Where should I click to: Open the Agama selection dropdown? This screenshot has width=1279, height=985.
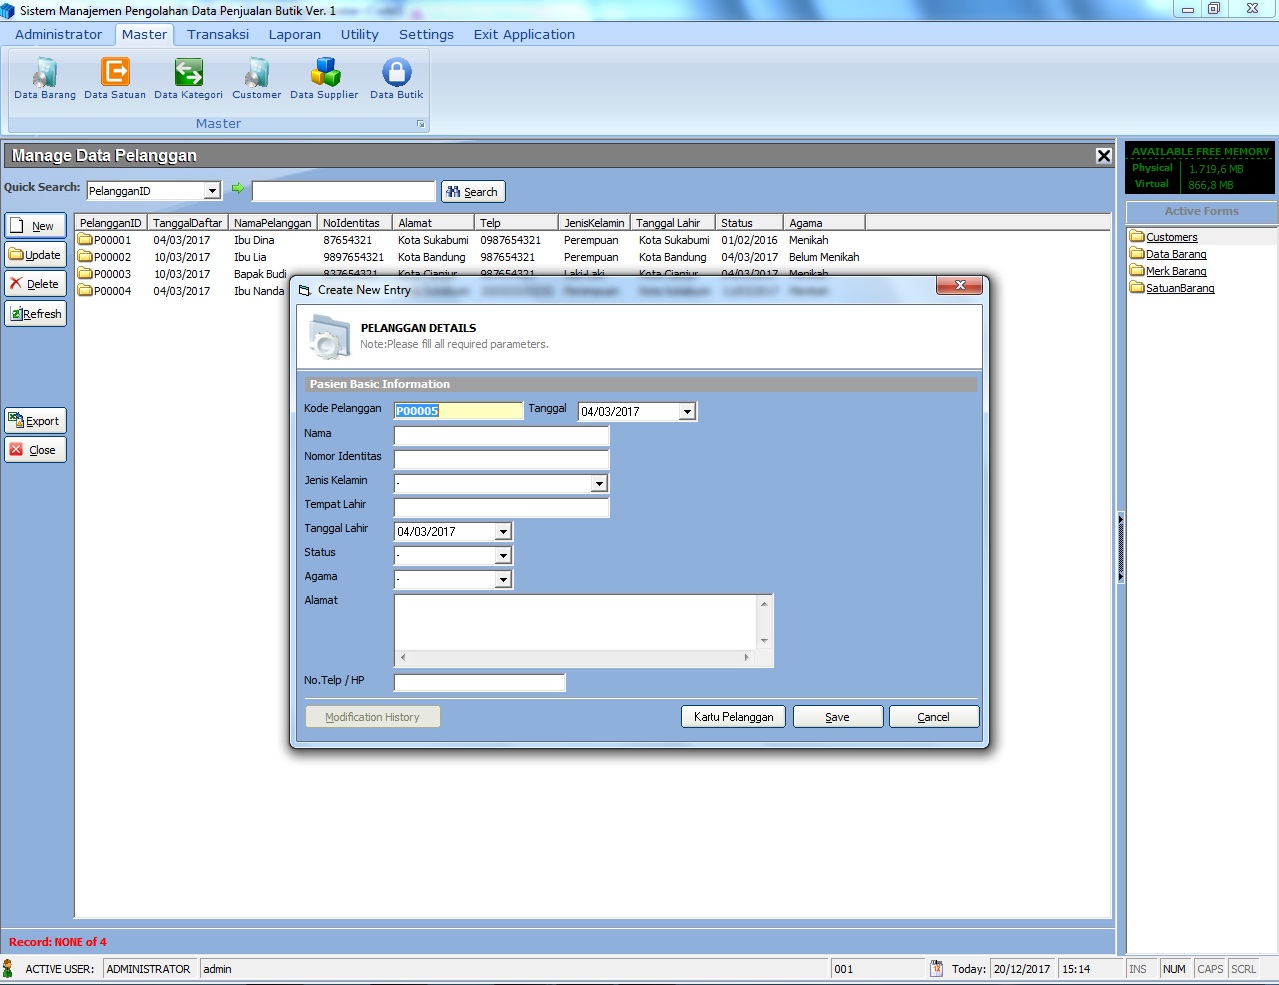point(503,579)
